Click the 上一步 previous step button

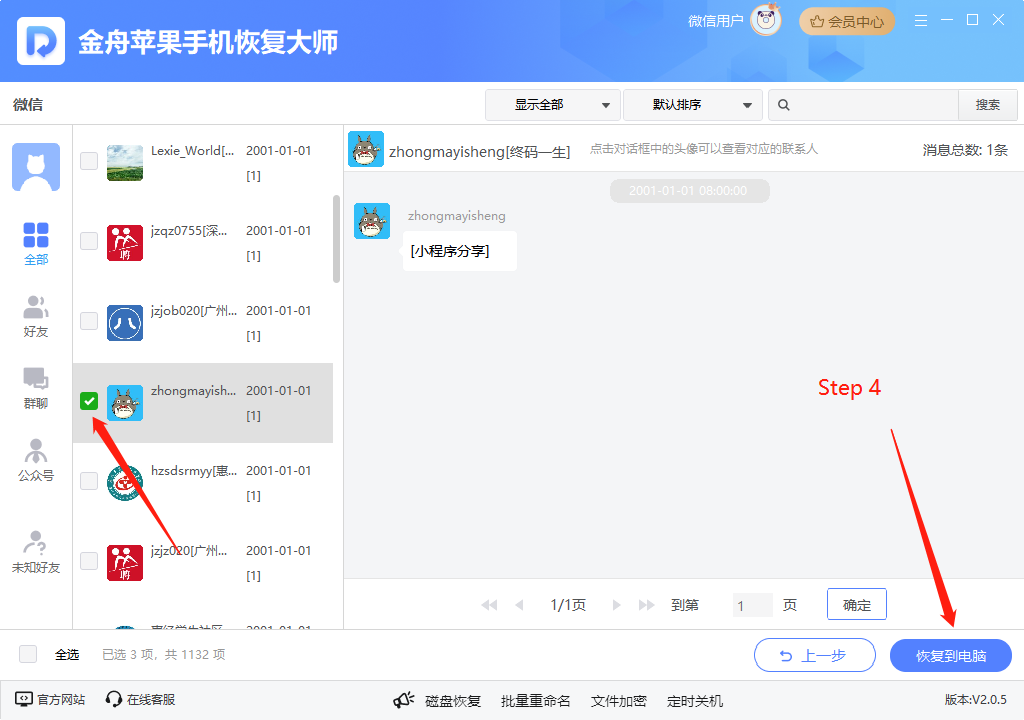(815, 655)
